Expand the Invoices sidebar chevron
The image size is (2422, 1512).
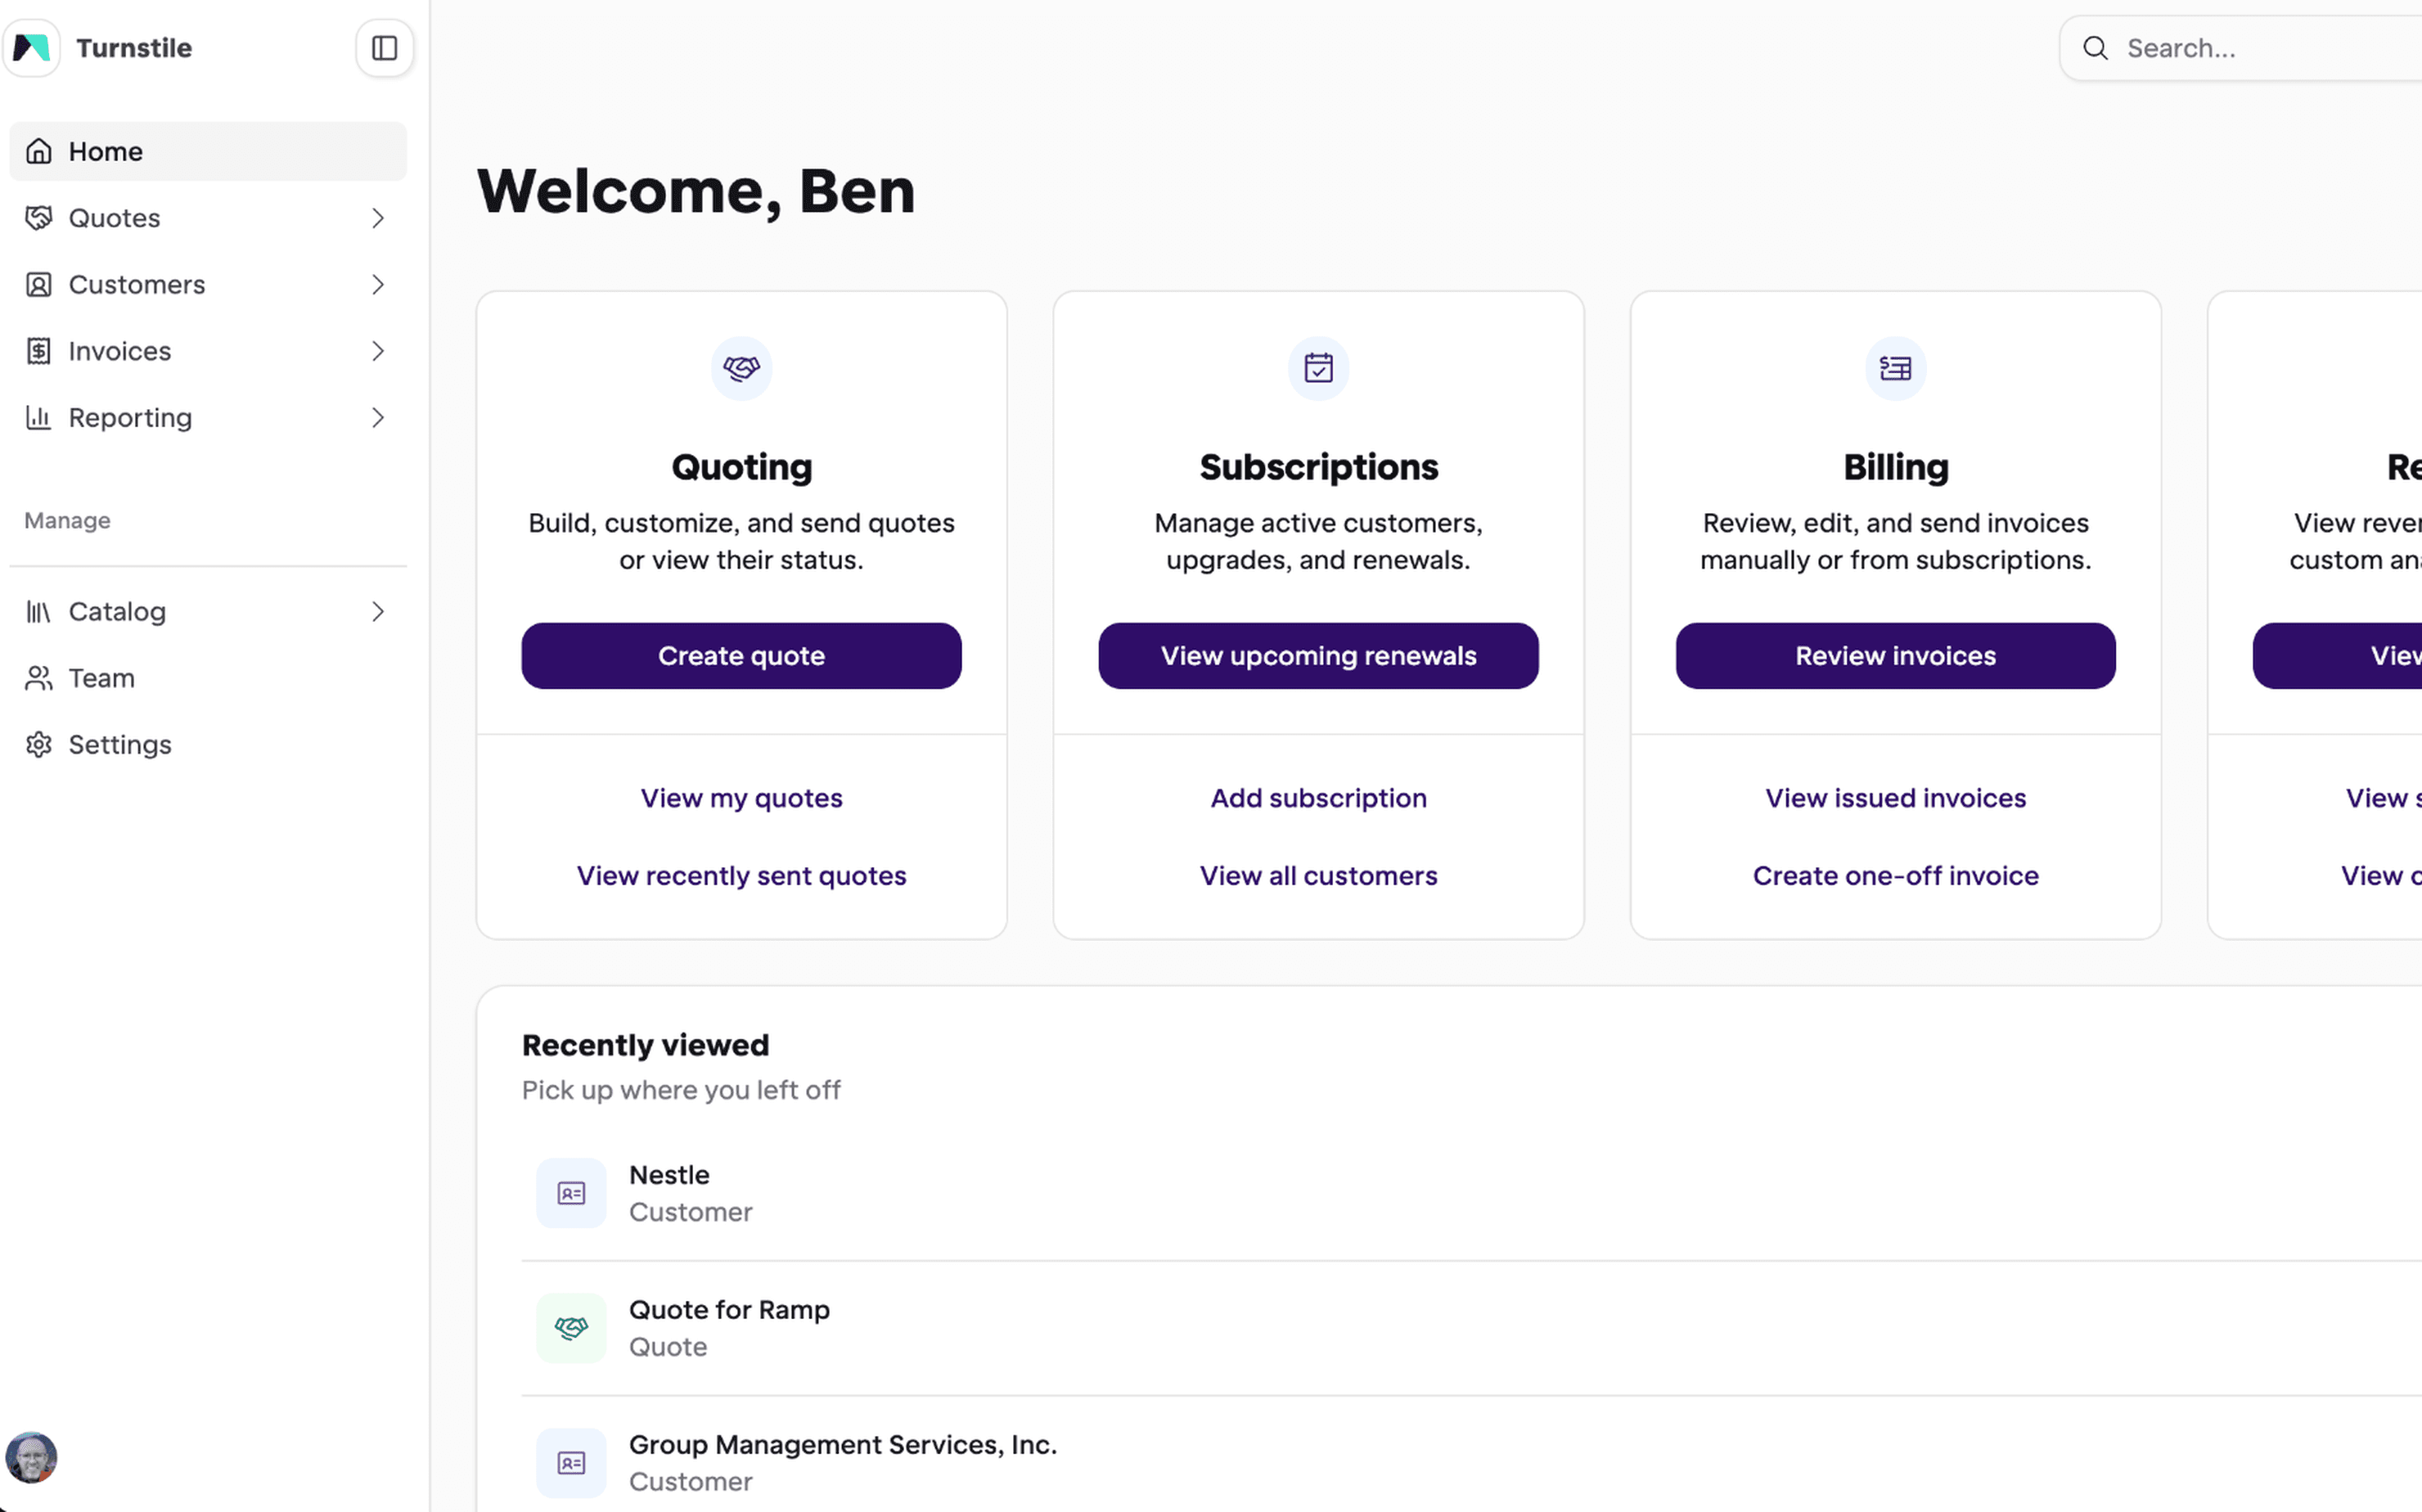tap(377, 351)
